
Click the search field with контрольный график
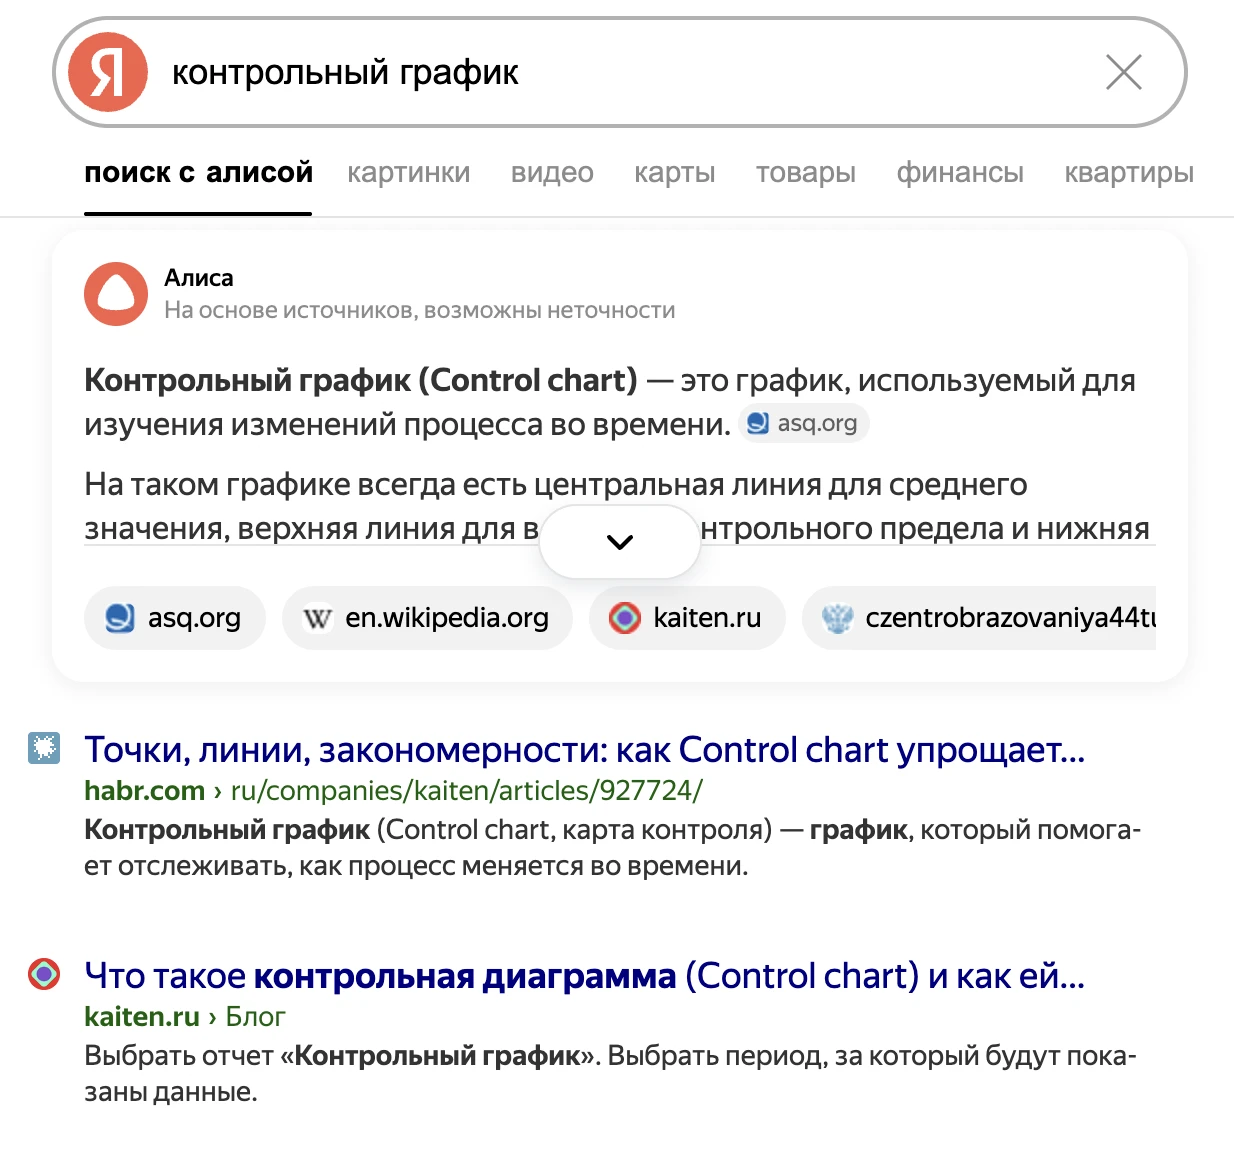click(600, 72)
